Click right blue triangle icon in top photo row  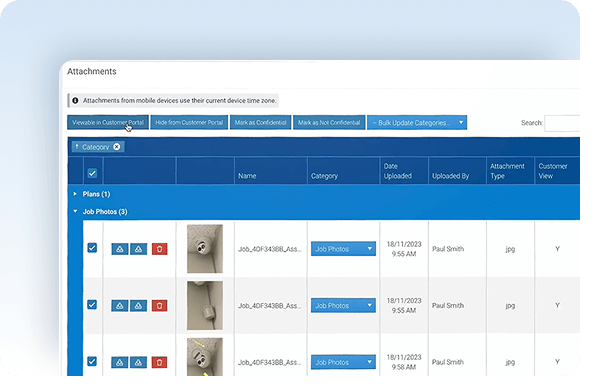(x=139, y=249)
